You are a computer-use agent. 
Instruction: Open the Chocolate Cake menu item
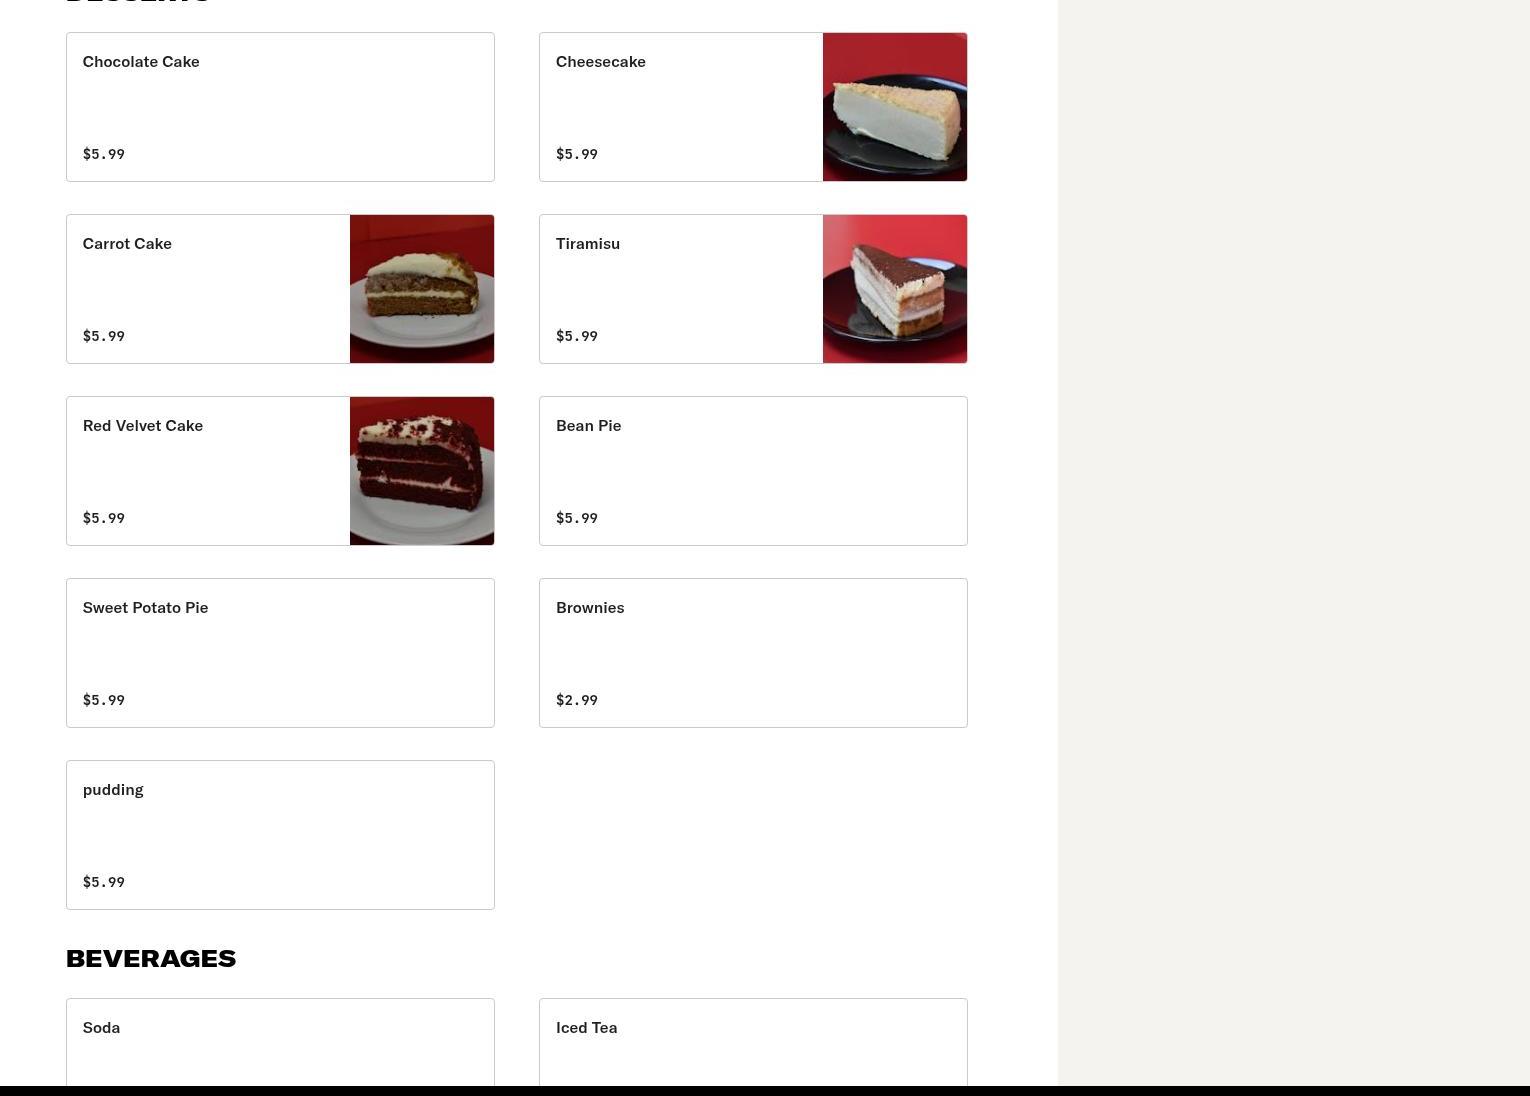click(280, 107)
